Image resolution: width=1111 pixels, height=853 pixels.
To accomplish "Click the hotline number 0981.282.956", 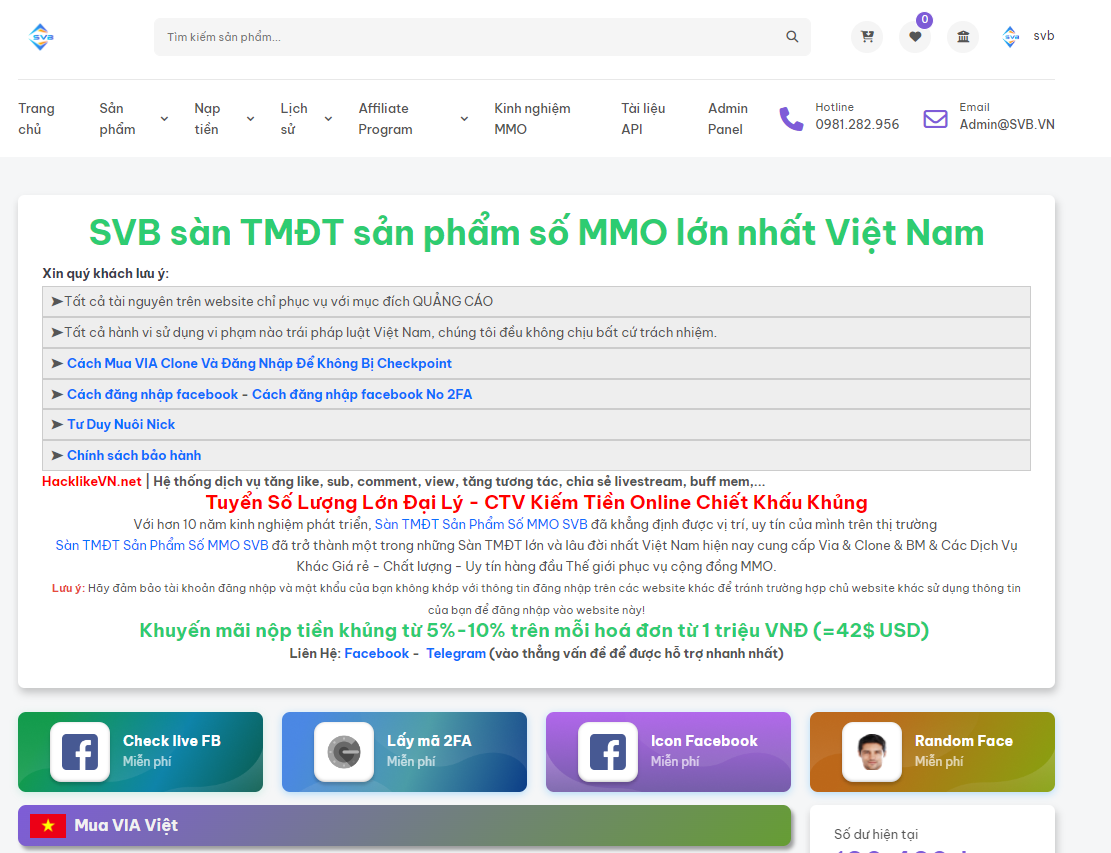I will 857,125.
